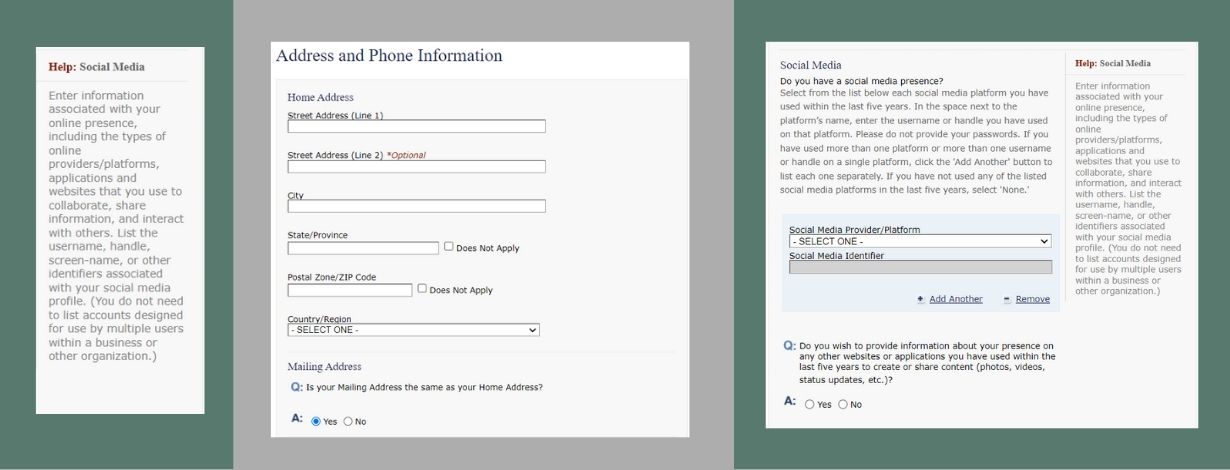Click the Add Another link

(x=955, y=299)
